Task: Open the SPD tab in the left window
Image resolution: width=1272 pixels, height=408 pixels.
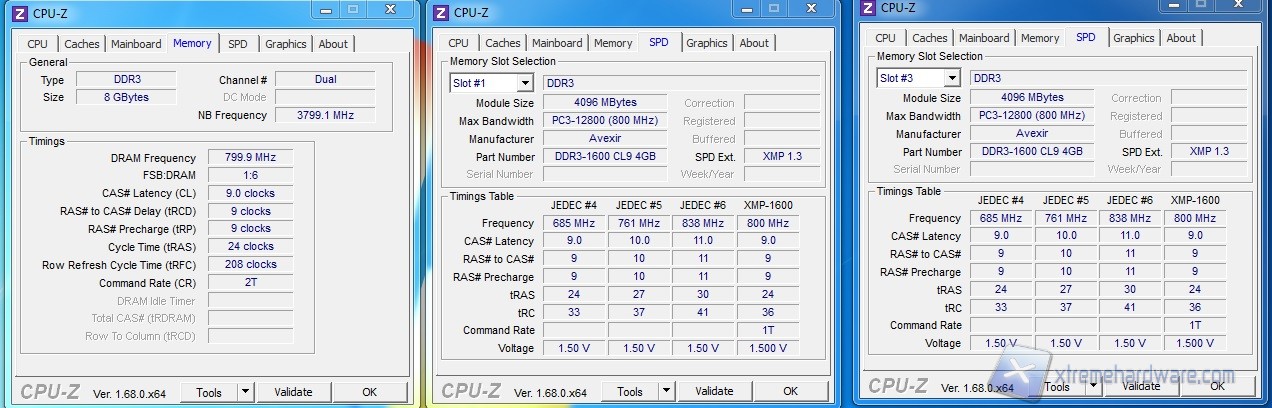Action: pyautogui.click(x=237, y=44)
